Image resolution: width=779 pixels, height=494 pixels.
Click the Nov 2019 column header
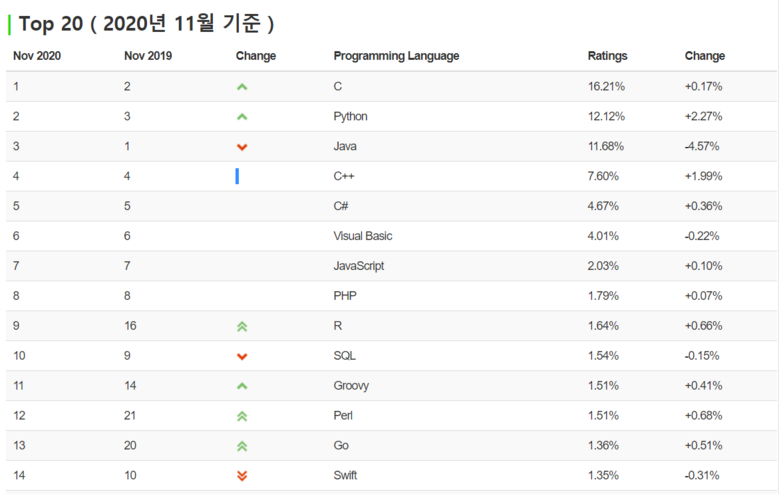(148, 56)
